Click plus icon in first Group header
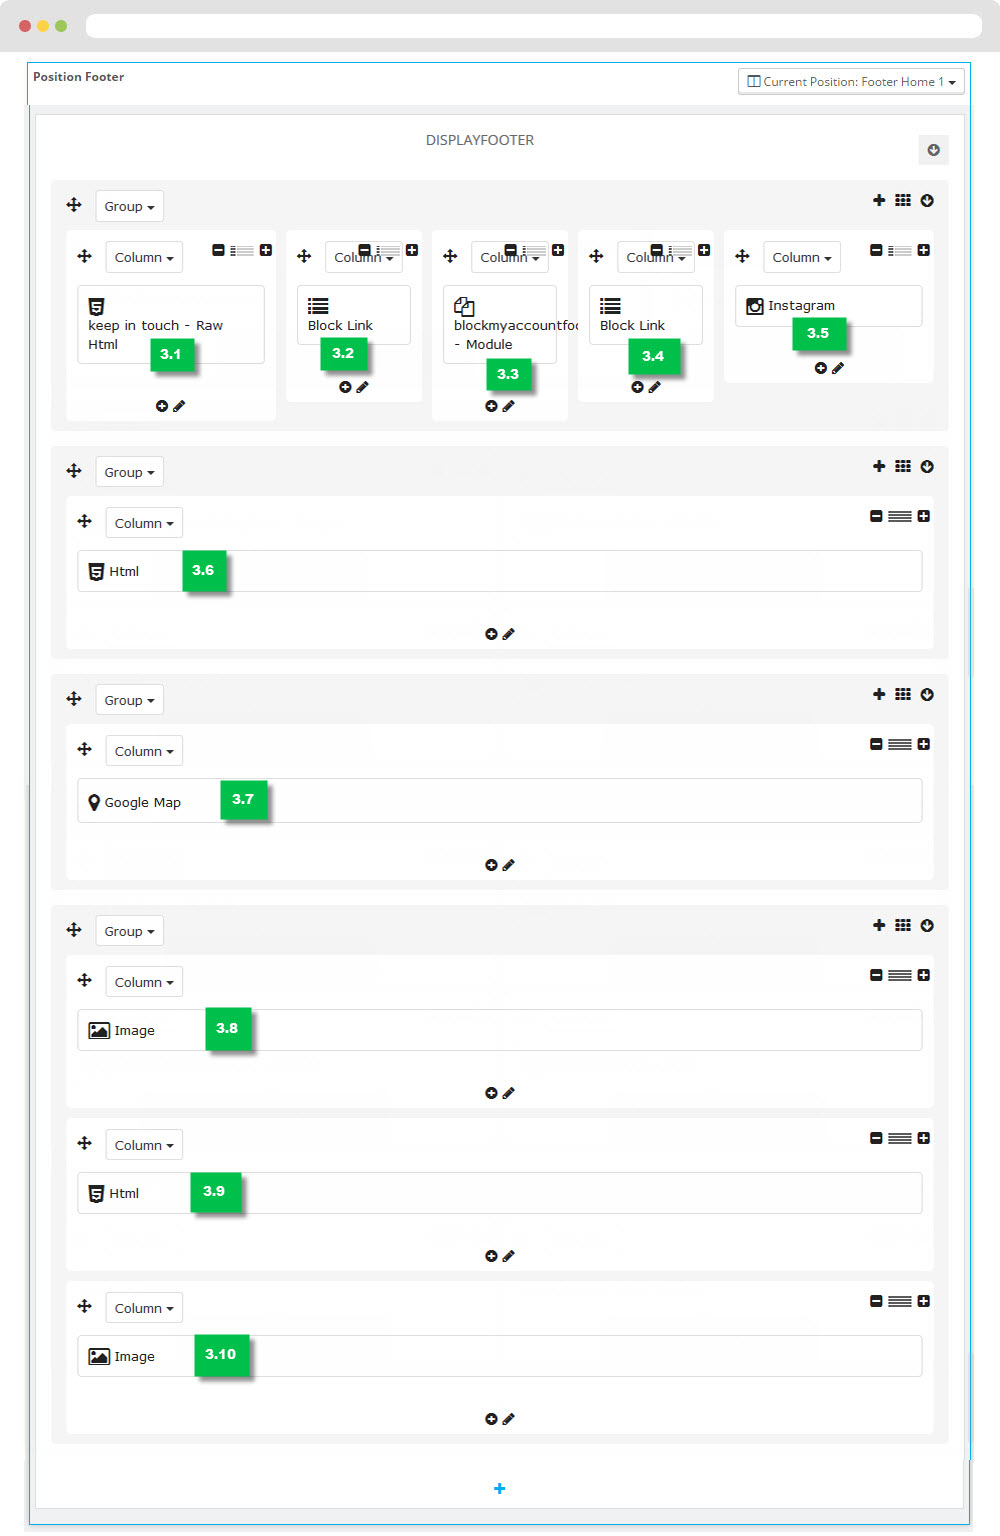Image resolution: width=1000 pixels, height=1536 pixels. (879, 200)
